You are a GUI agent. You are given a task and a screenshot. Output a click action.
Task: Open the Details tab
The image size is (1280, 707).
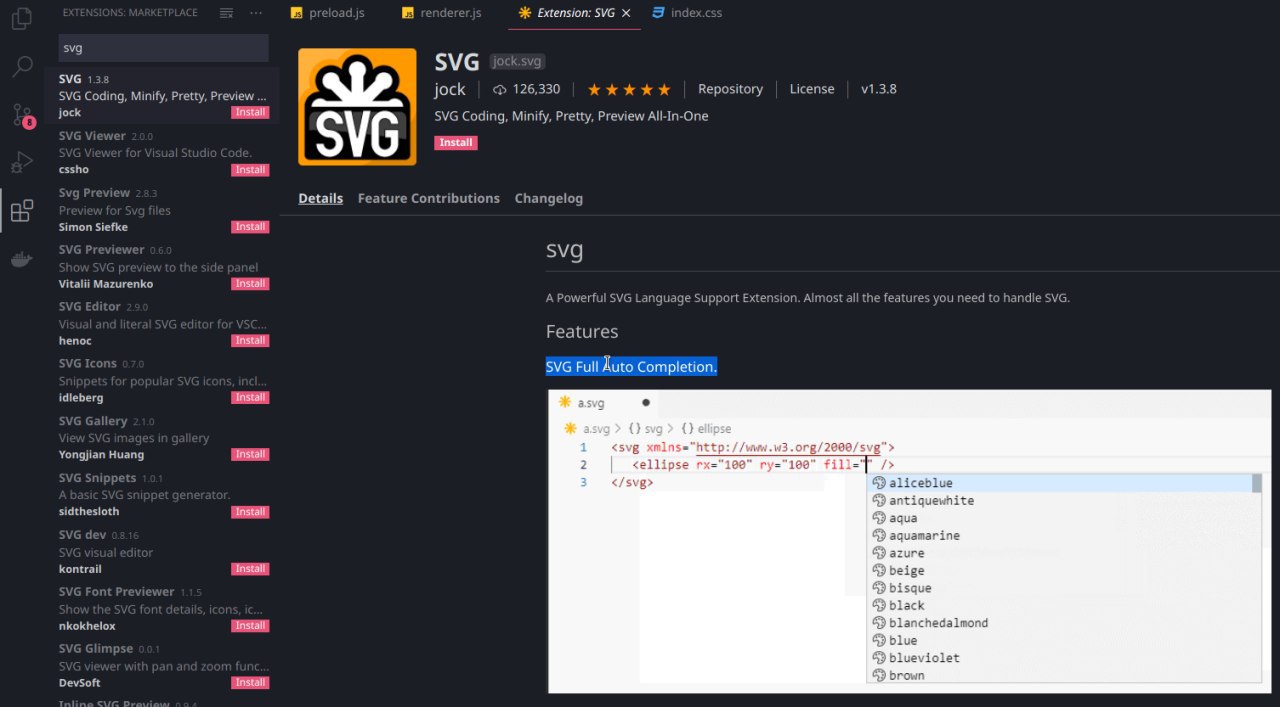coord(320,198)
